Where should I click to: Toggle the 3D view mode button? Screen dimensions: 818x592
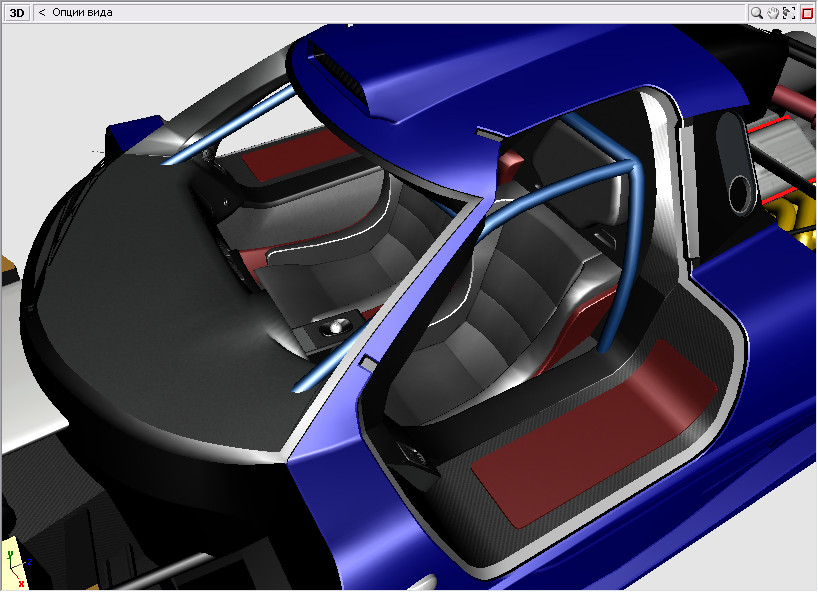coord(17,13)
